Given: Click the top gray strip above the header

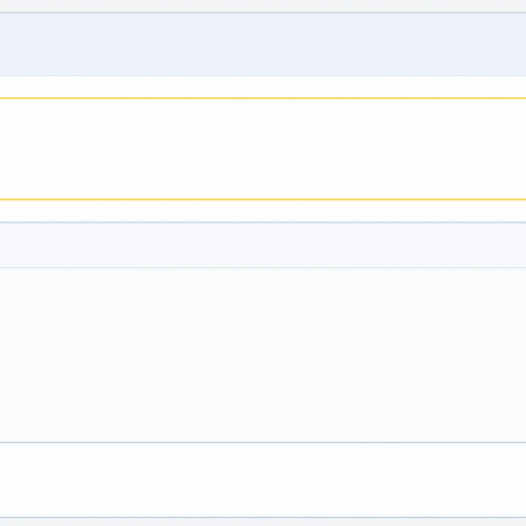Looking at the screenshot, I should pyautogui.click(x=263, y=6).
